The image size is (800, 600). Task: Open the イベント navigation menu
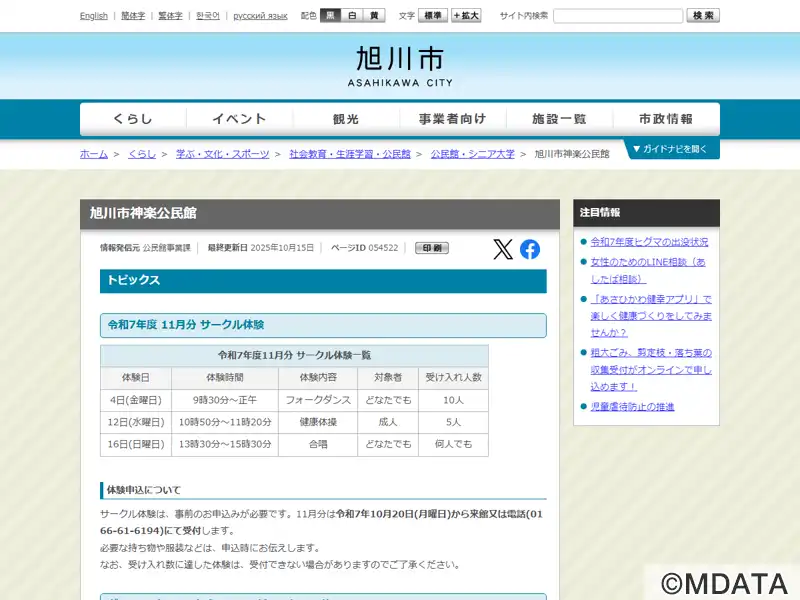click(x=239, y=119)
